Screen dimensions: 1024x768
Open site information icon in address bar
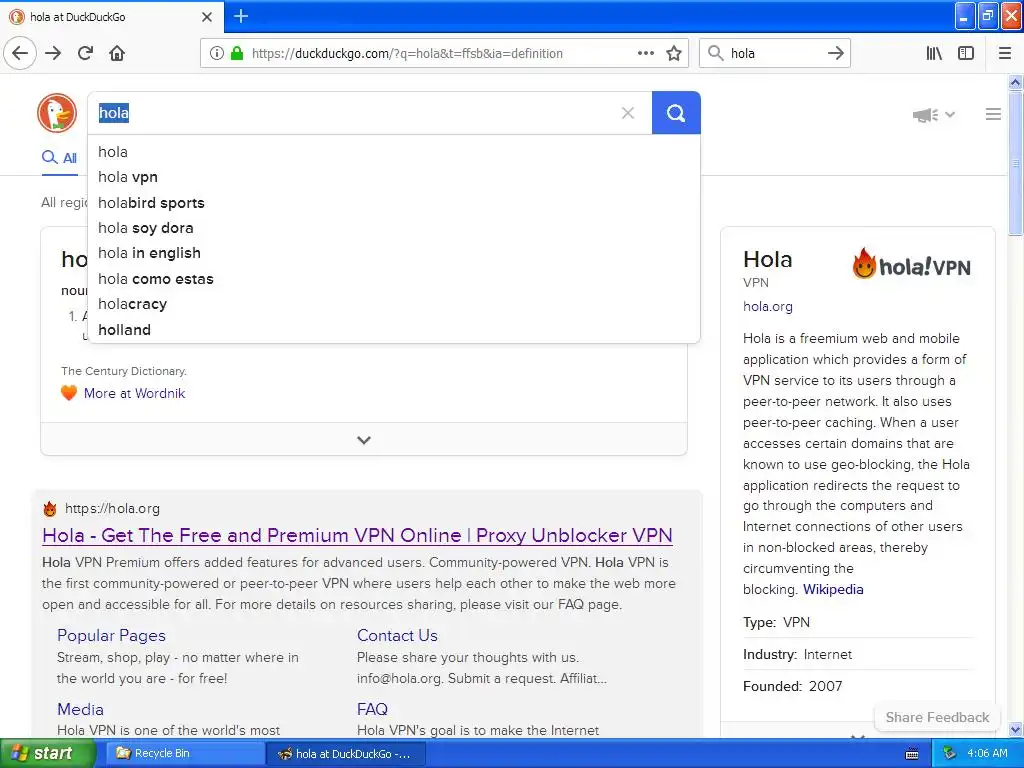coord(216,54)
